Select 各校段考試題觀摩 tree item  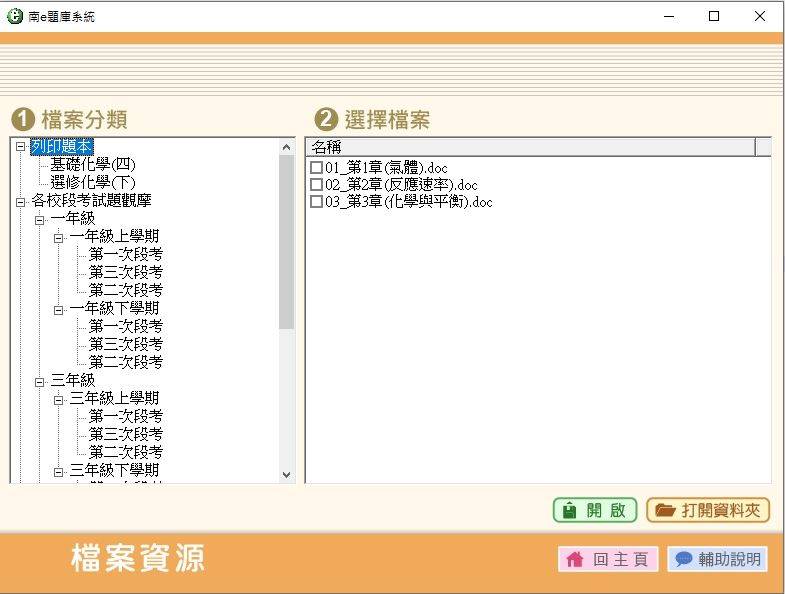[91, 200]
